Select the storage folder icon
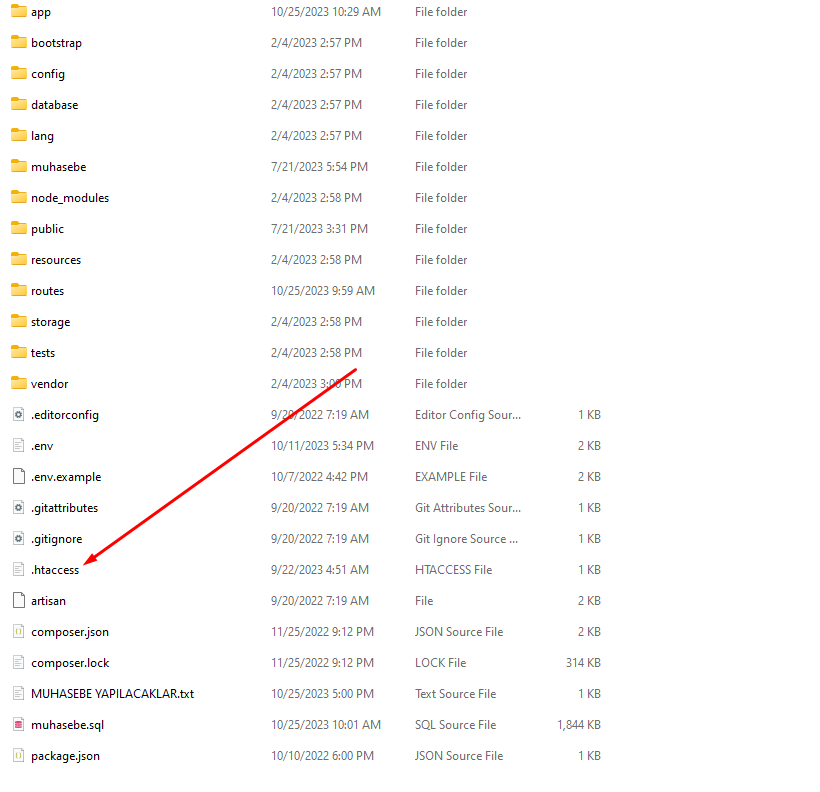Viewport: 820px width, 792px height. pos(19,321)
